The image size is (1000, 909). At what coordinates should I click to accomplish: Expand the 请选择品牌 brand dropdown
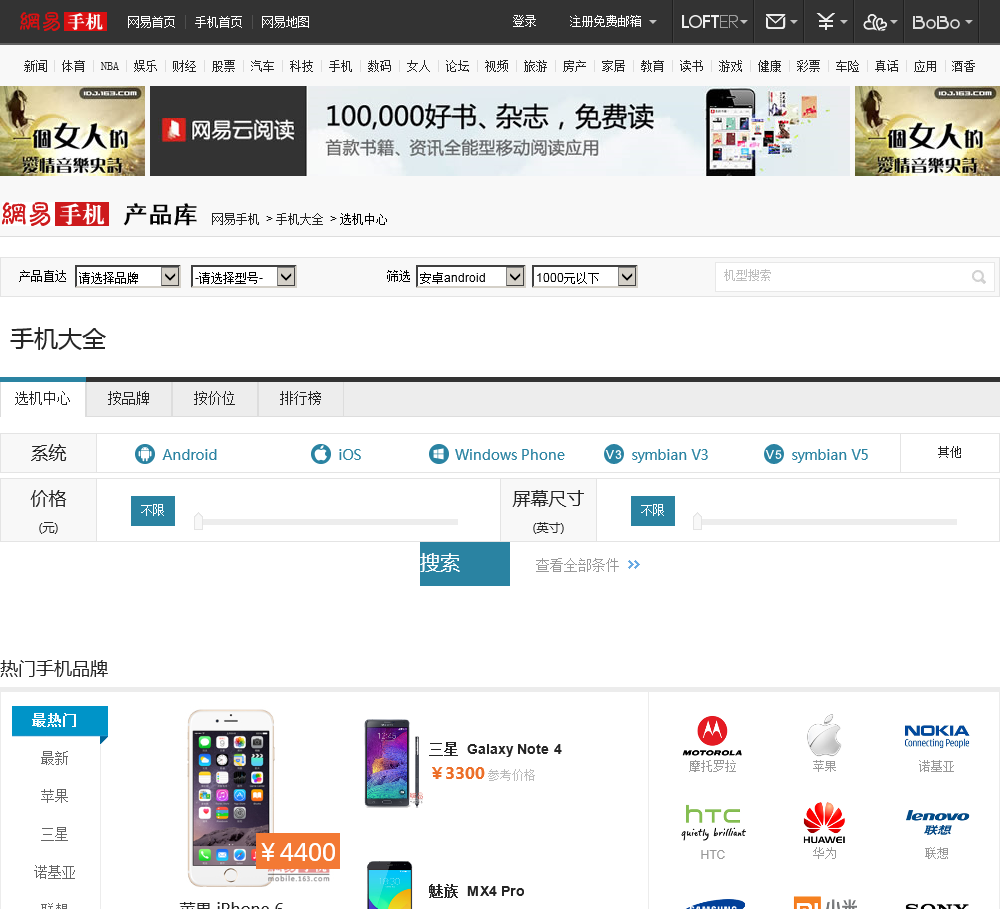(128, 277)
